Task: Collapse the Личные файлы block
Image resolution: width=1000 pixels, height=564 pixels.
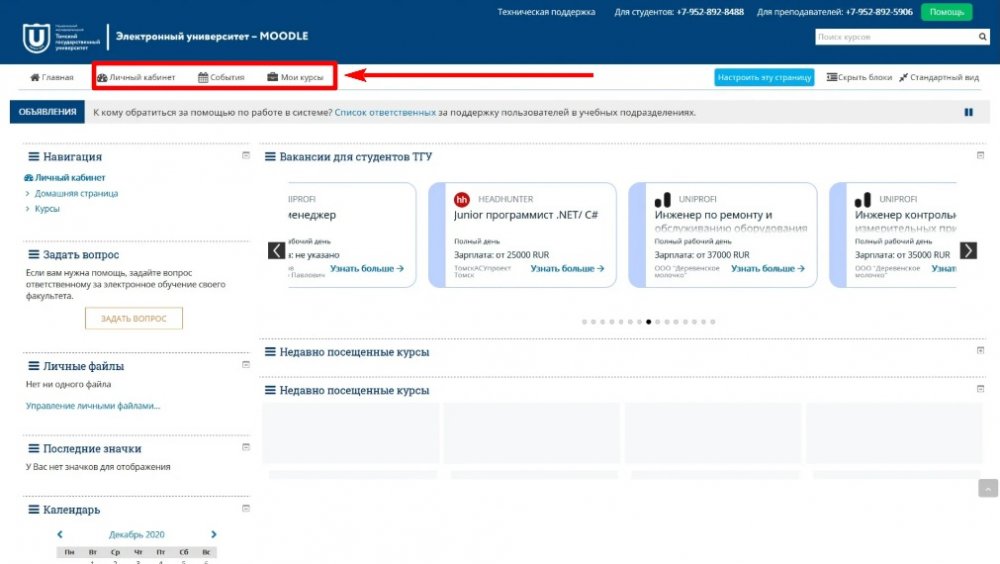Action: pyautogui.click(x=246, y=365)
